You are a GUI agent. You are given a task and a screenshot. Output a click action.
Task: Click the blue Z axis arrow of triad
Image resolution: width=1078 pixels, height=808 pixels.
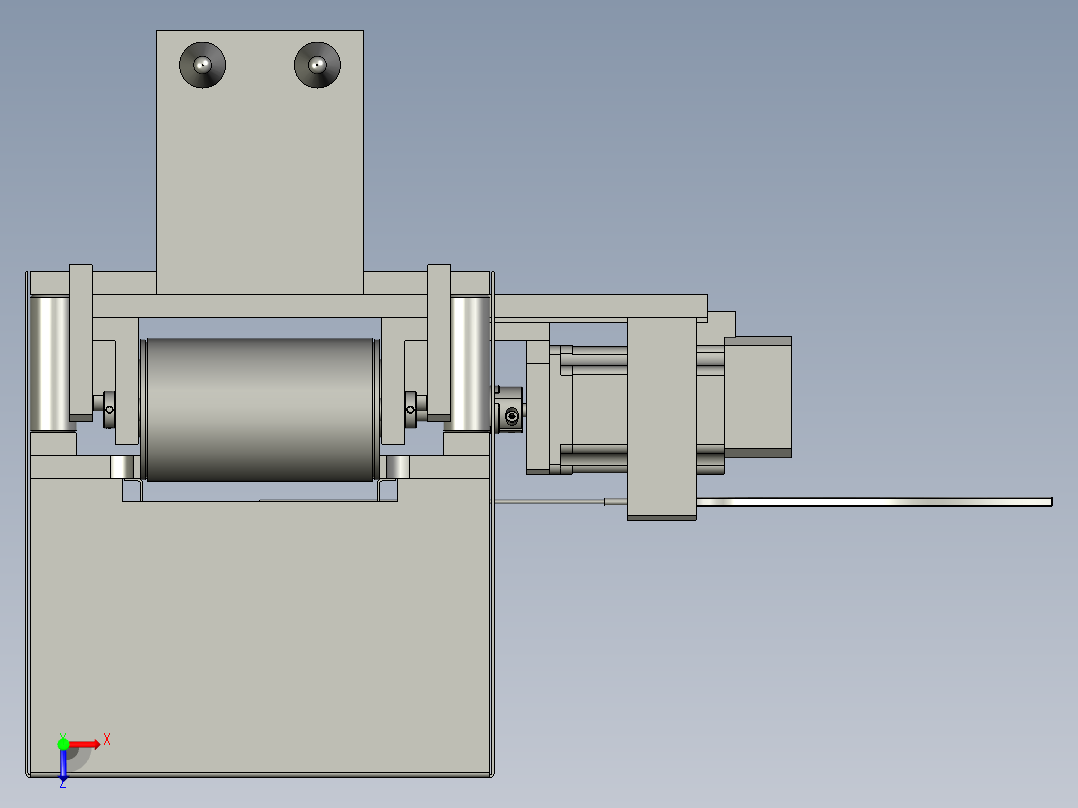pyautogui.click(x=63, y=765)
